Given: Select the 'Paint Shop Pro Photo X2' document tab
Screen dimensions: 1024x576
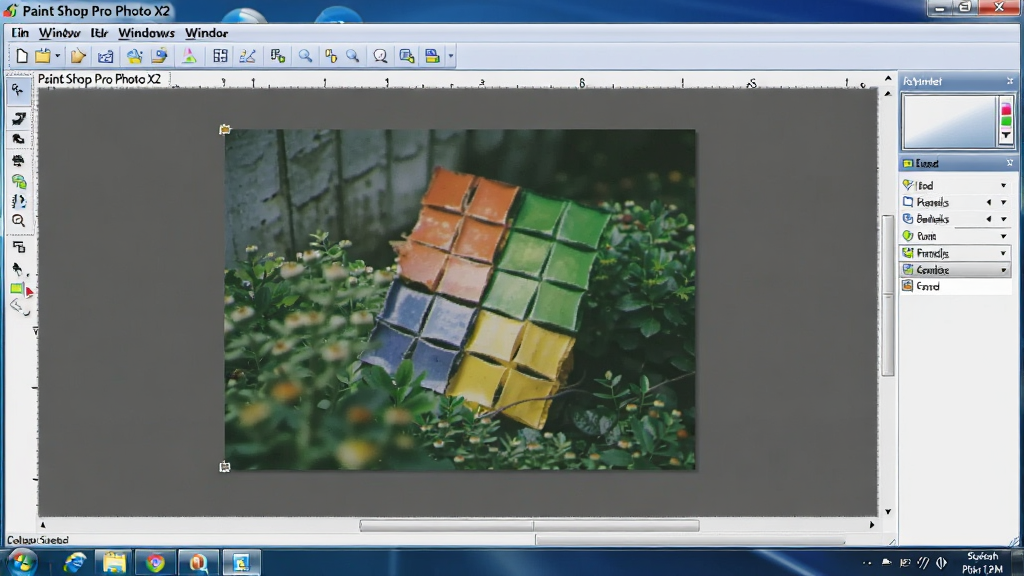Looking at the screenshot, I should [99, 79].
